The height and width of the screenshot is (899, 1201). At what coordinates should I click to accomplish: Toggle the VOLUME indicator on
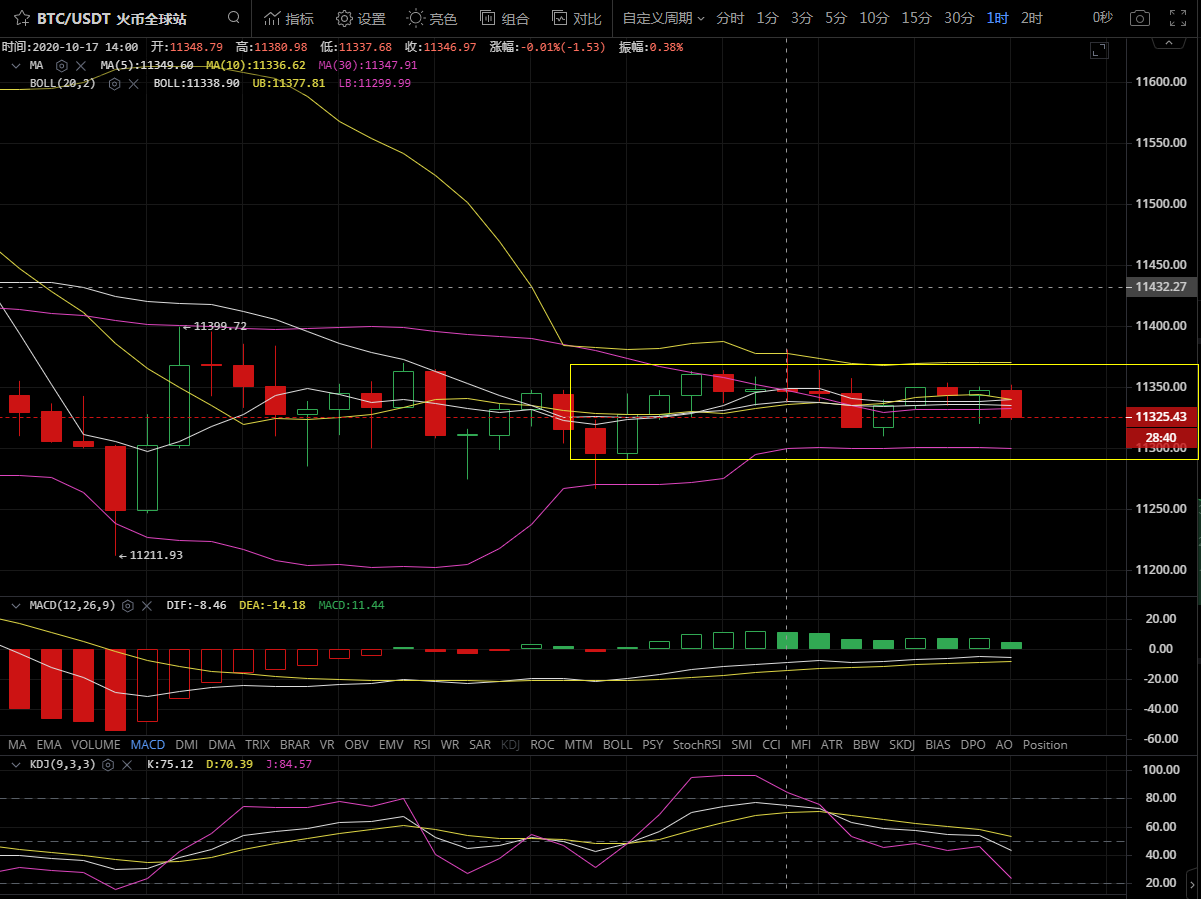(96, 745)
